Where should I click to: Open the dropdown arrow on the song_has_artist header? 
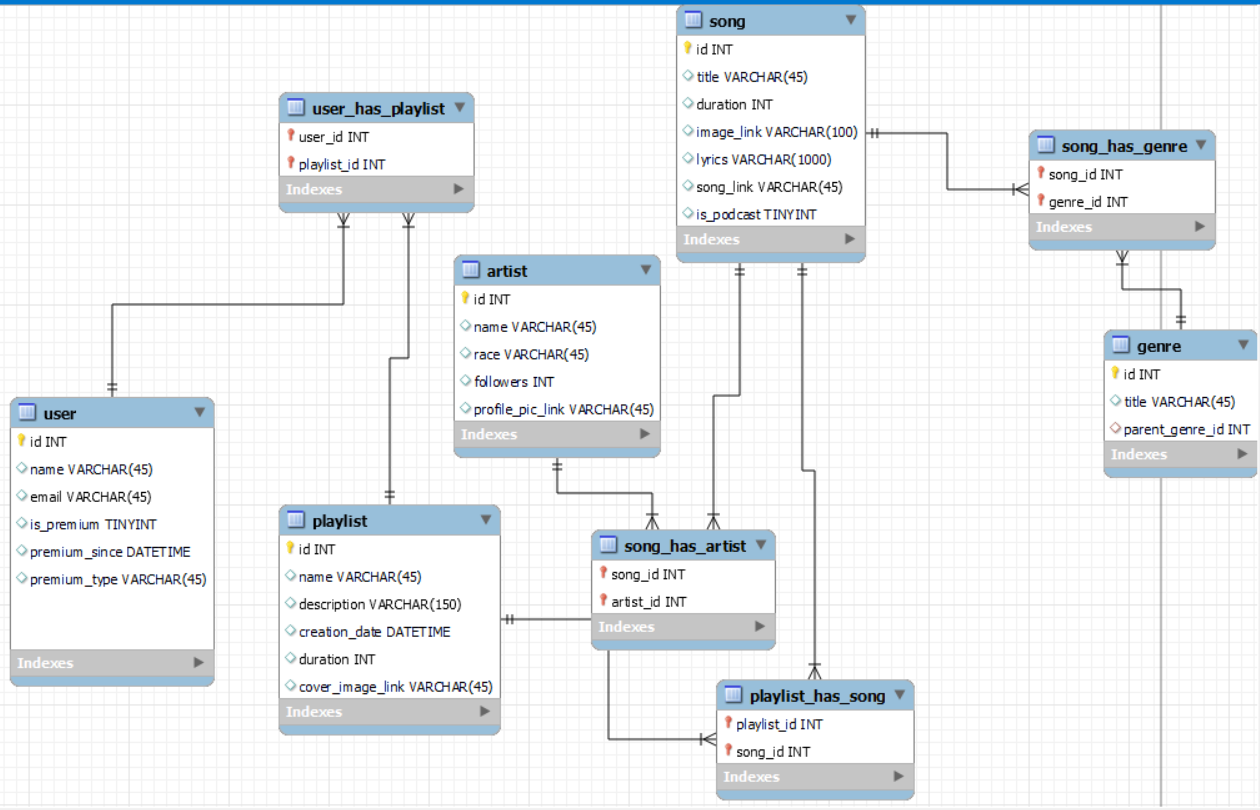pos(762,546)
